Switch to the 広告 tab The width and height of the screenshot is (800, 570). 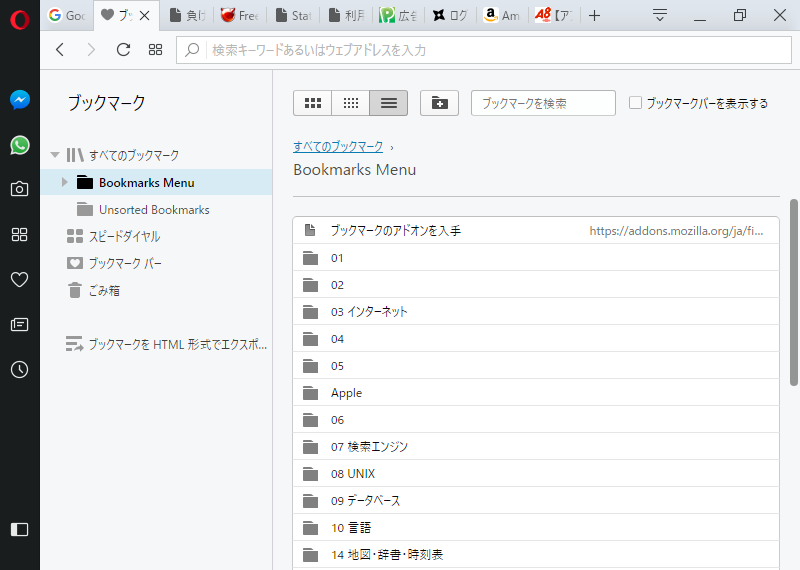[398, 15]
